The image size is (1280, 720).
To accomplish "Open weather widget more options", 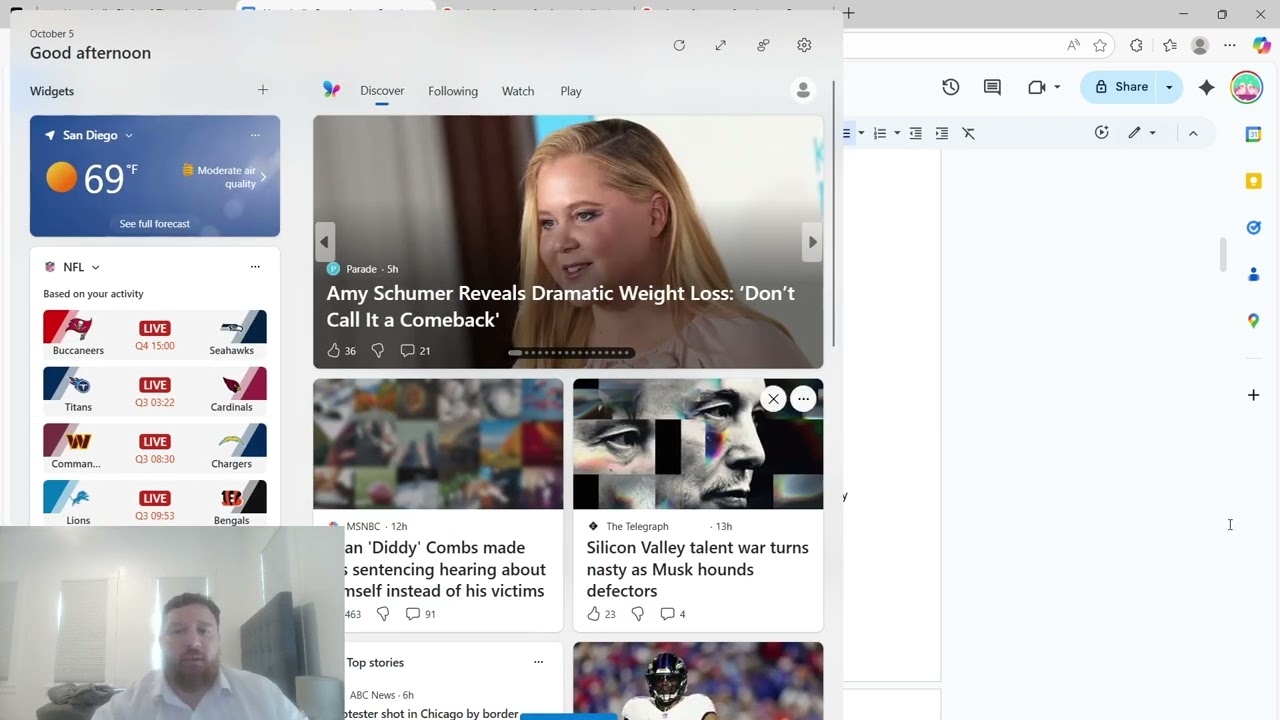I will pos(255,135).
